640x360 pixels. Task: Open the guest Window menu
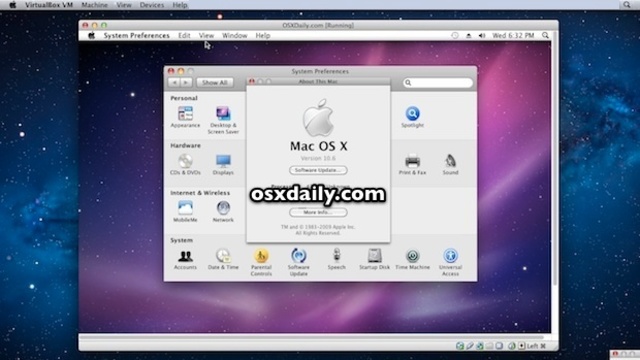coord(235,36)
